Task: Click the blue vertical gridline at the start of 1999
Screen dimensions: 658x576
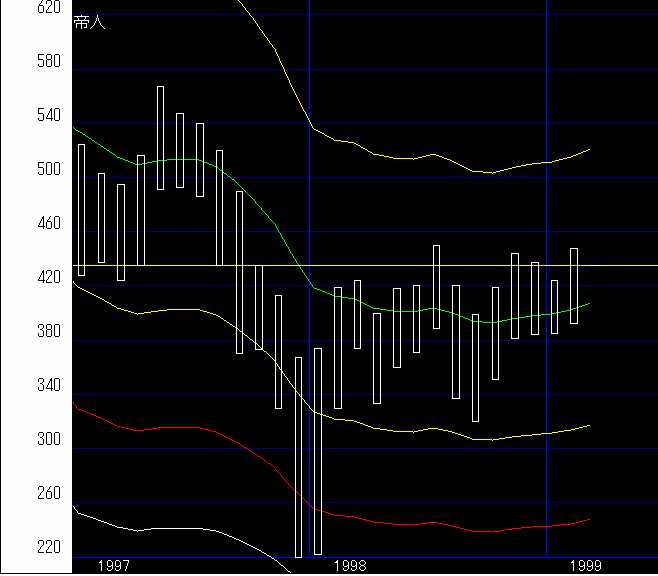Action: pyautogui.click(x=547, y=100)
